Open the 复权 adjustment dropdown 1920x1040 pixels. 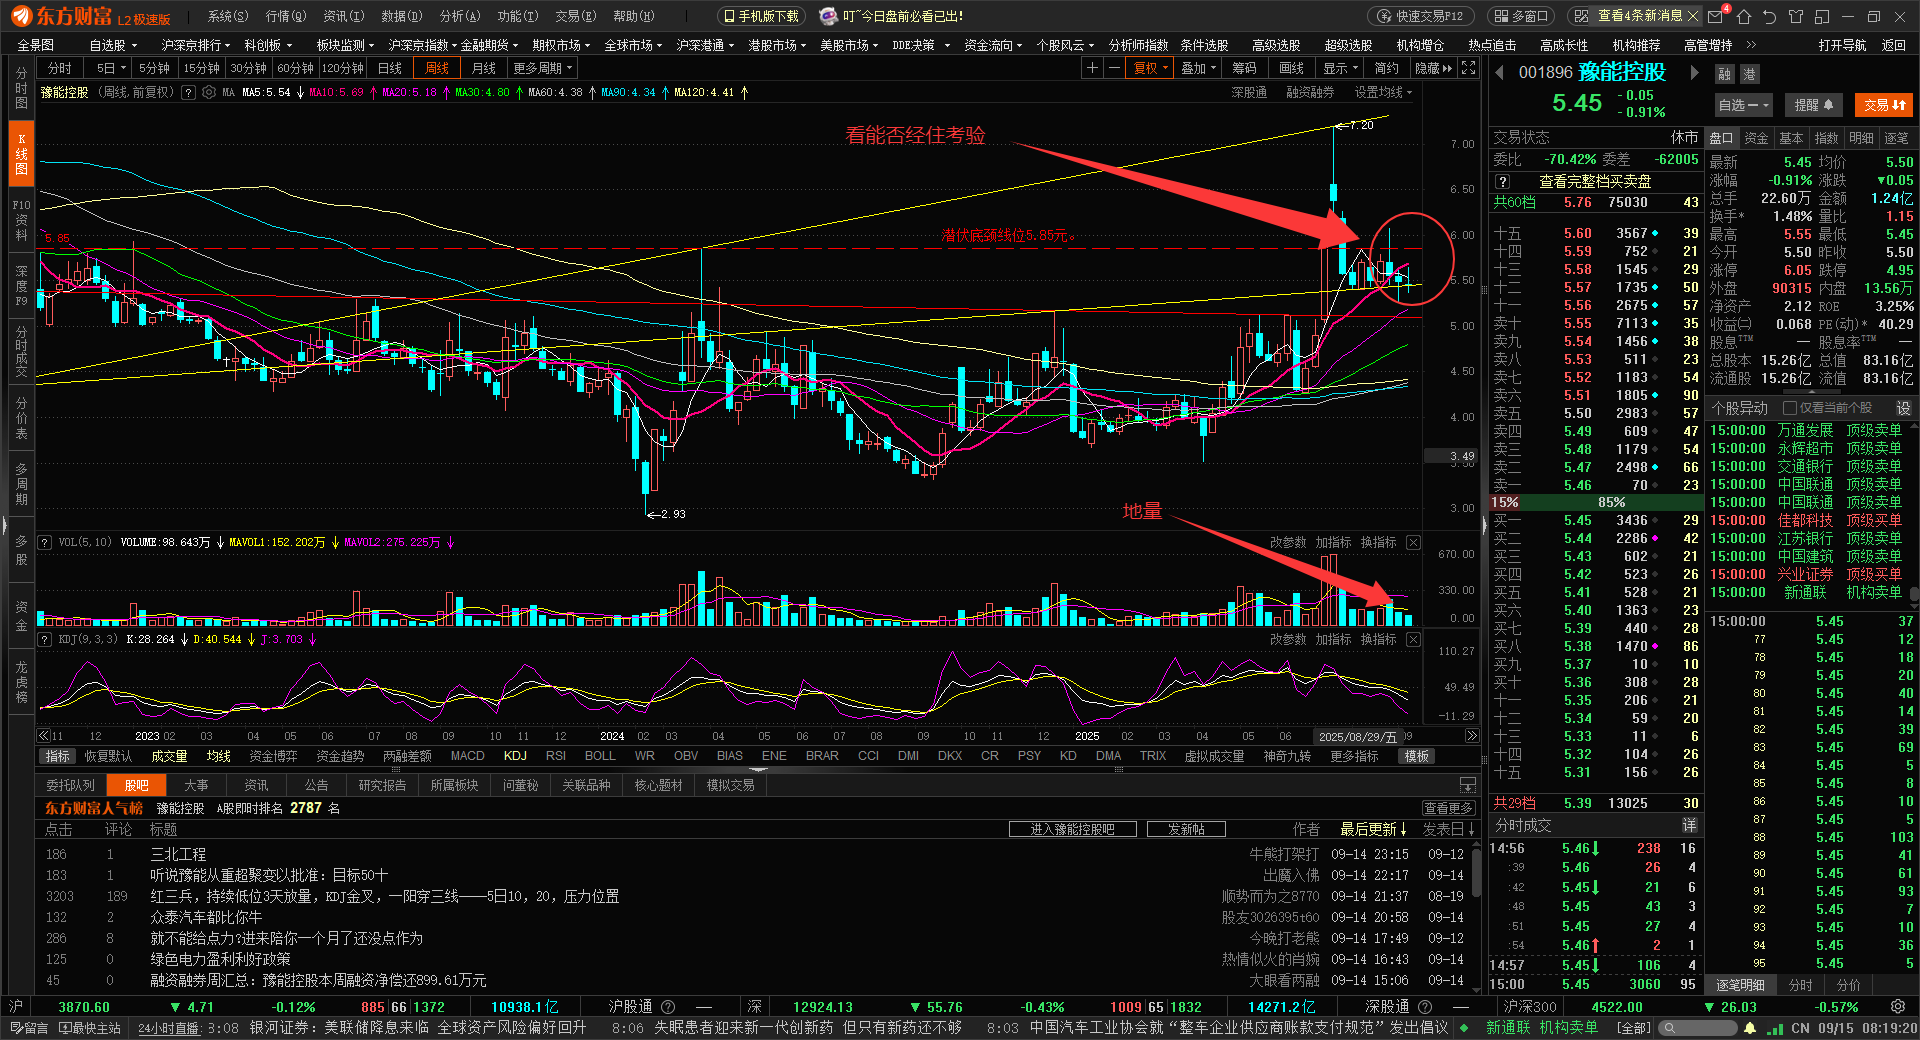[1150, 68]
